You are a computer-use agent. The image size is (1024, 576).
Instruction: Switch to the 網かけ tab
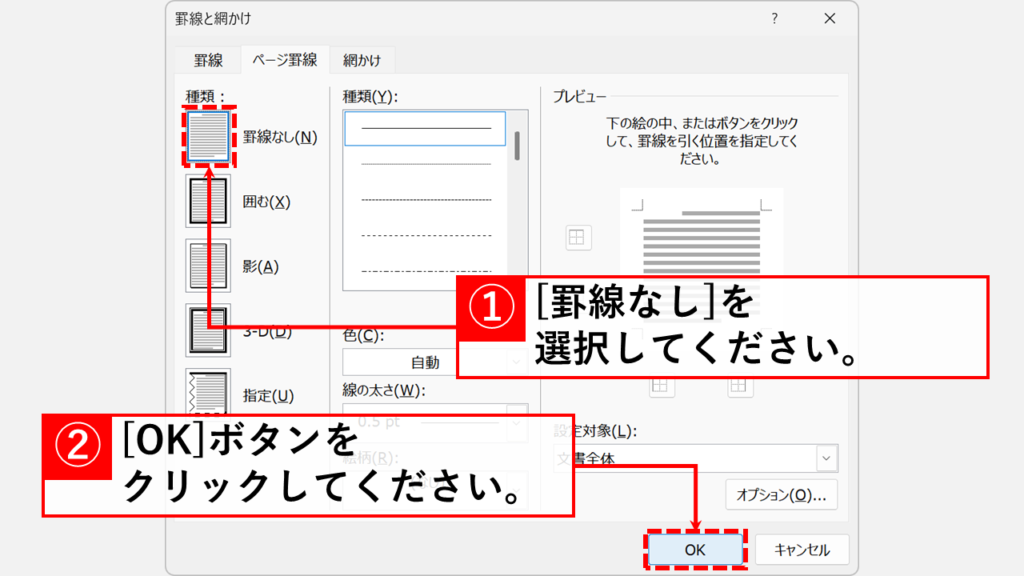point(362,60)
